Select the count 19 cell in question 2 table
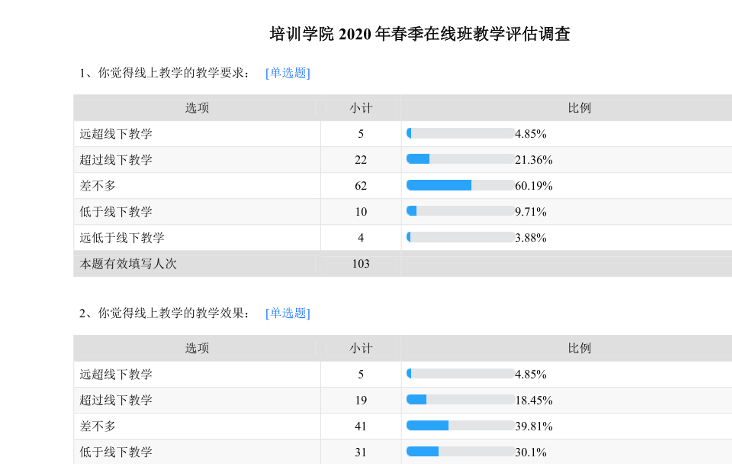The image size is (732, 464). tap(361, 400)
